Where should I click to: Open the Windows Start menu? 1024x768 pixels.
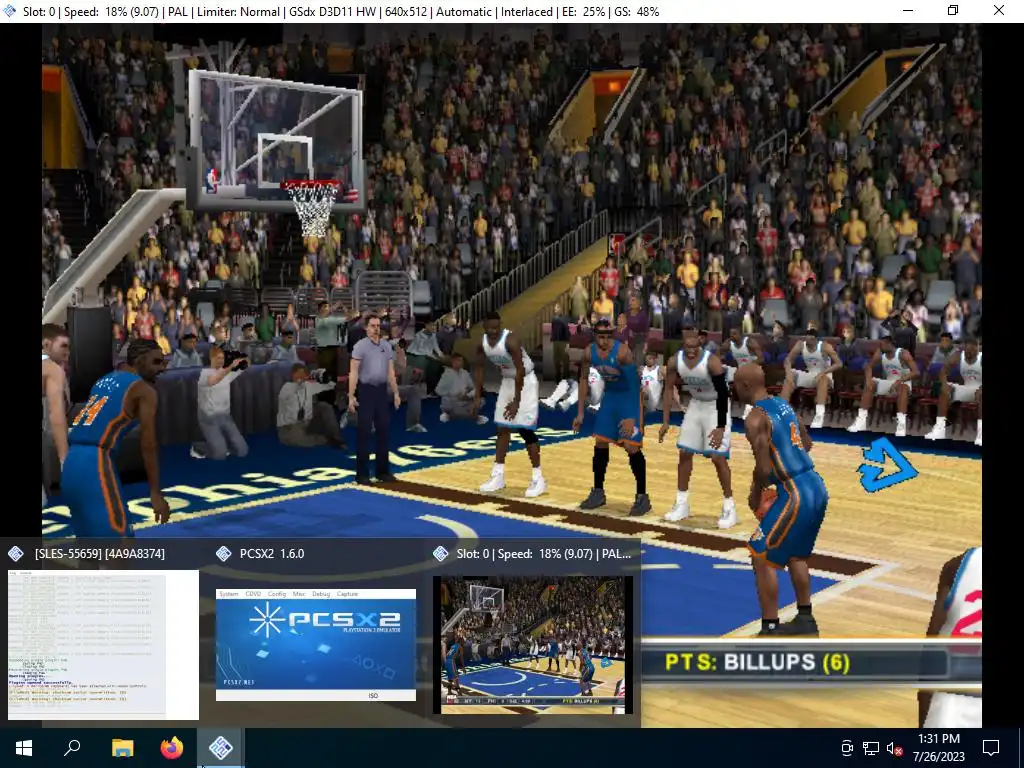24,748
